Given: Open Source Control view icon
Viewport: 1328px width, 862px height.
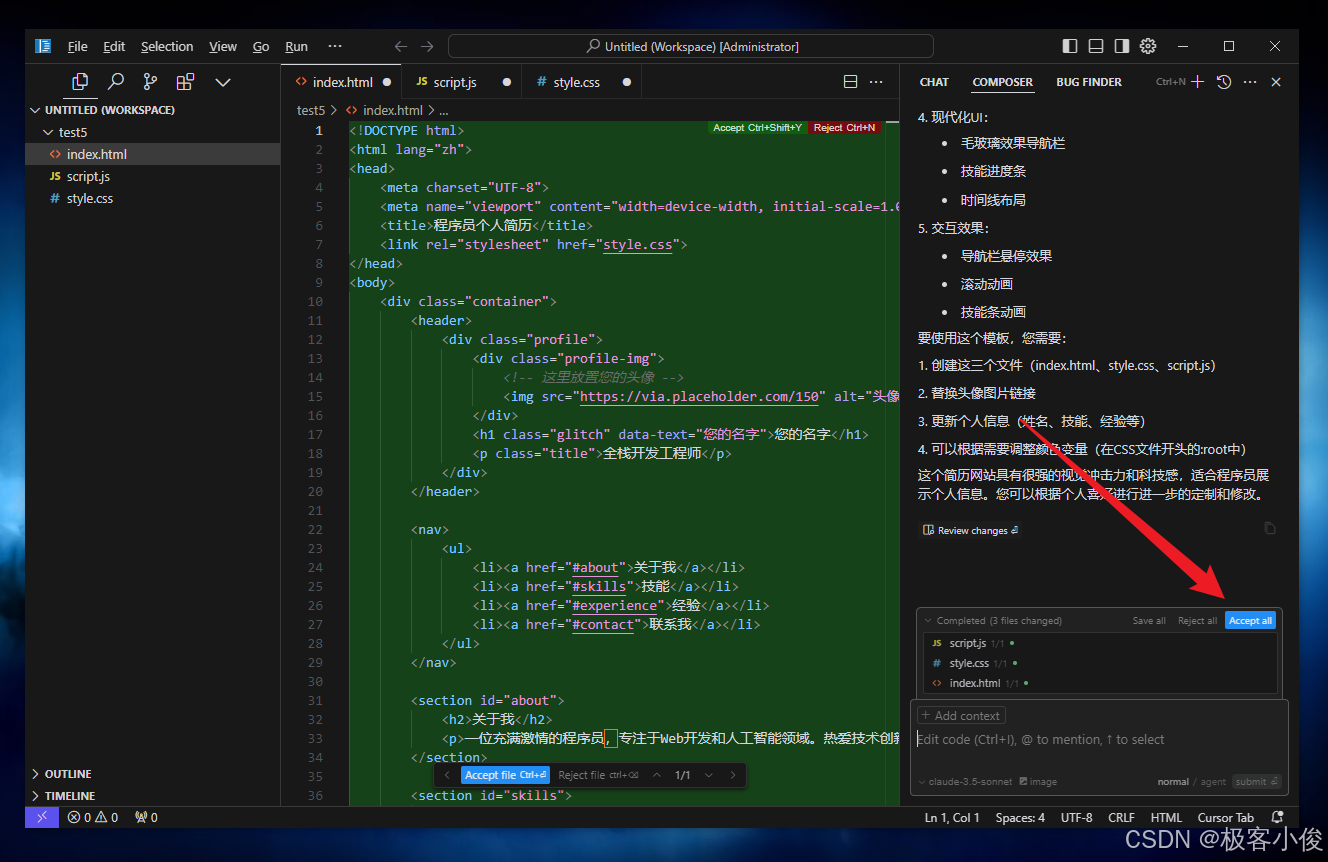Looking at the screenshot, I should click(x=150, y=82).
